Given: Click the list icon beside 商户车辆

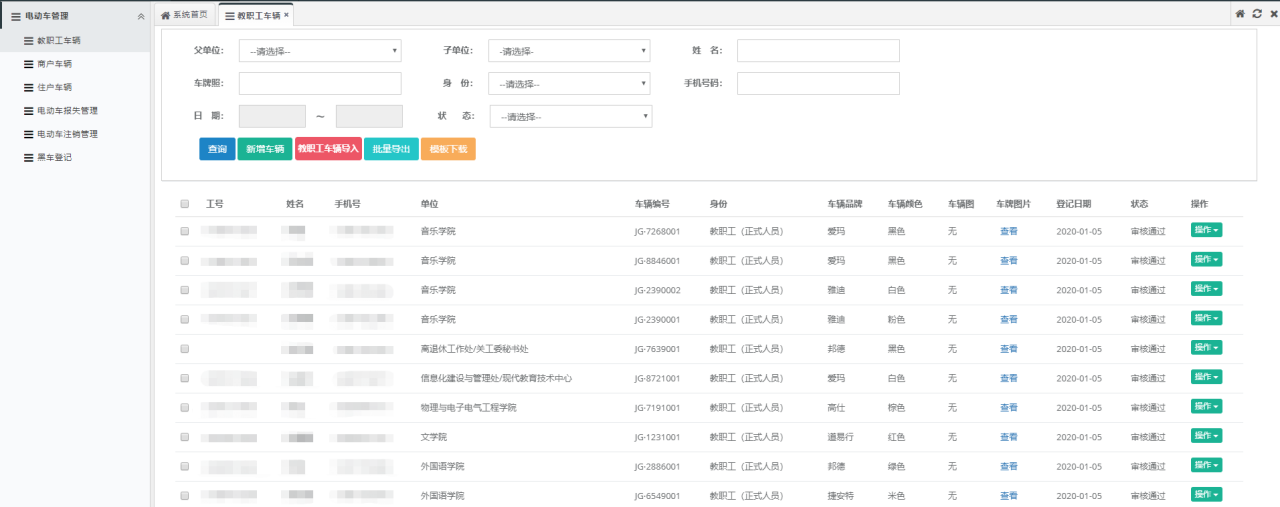Looking at the screenshot, I should click(x=28, y=64).
